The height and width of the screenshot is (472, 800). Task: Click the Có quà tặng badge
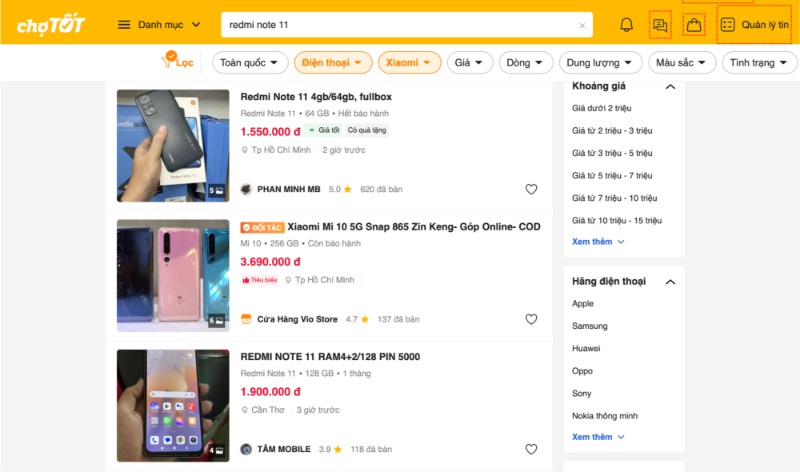pyautogui.click(x=367, y=131)
